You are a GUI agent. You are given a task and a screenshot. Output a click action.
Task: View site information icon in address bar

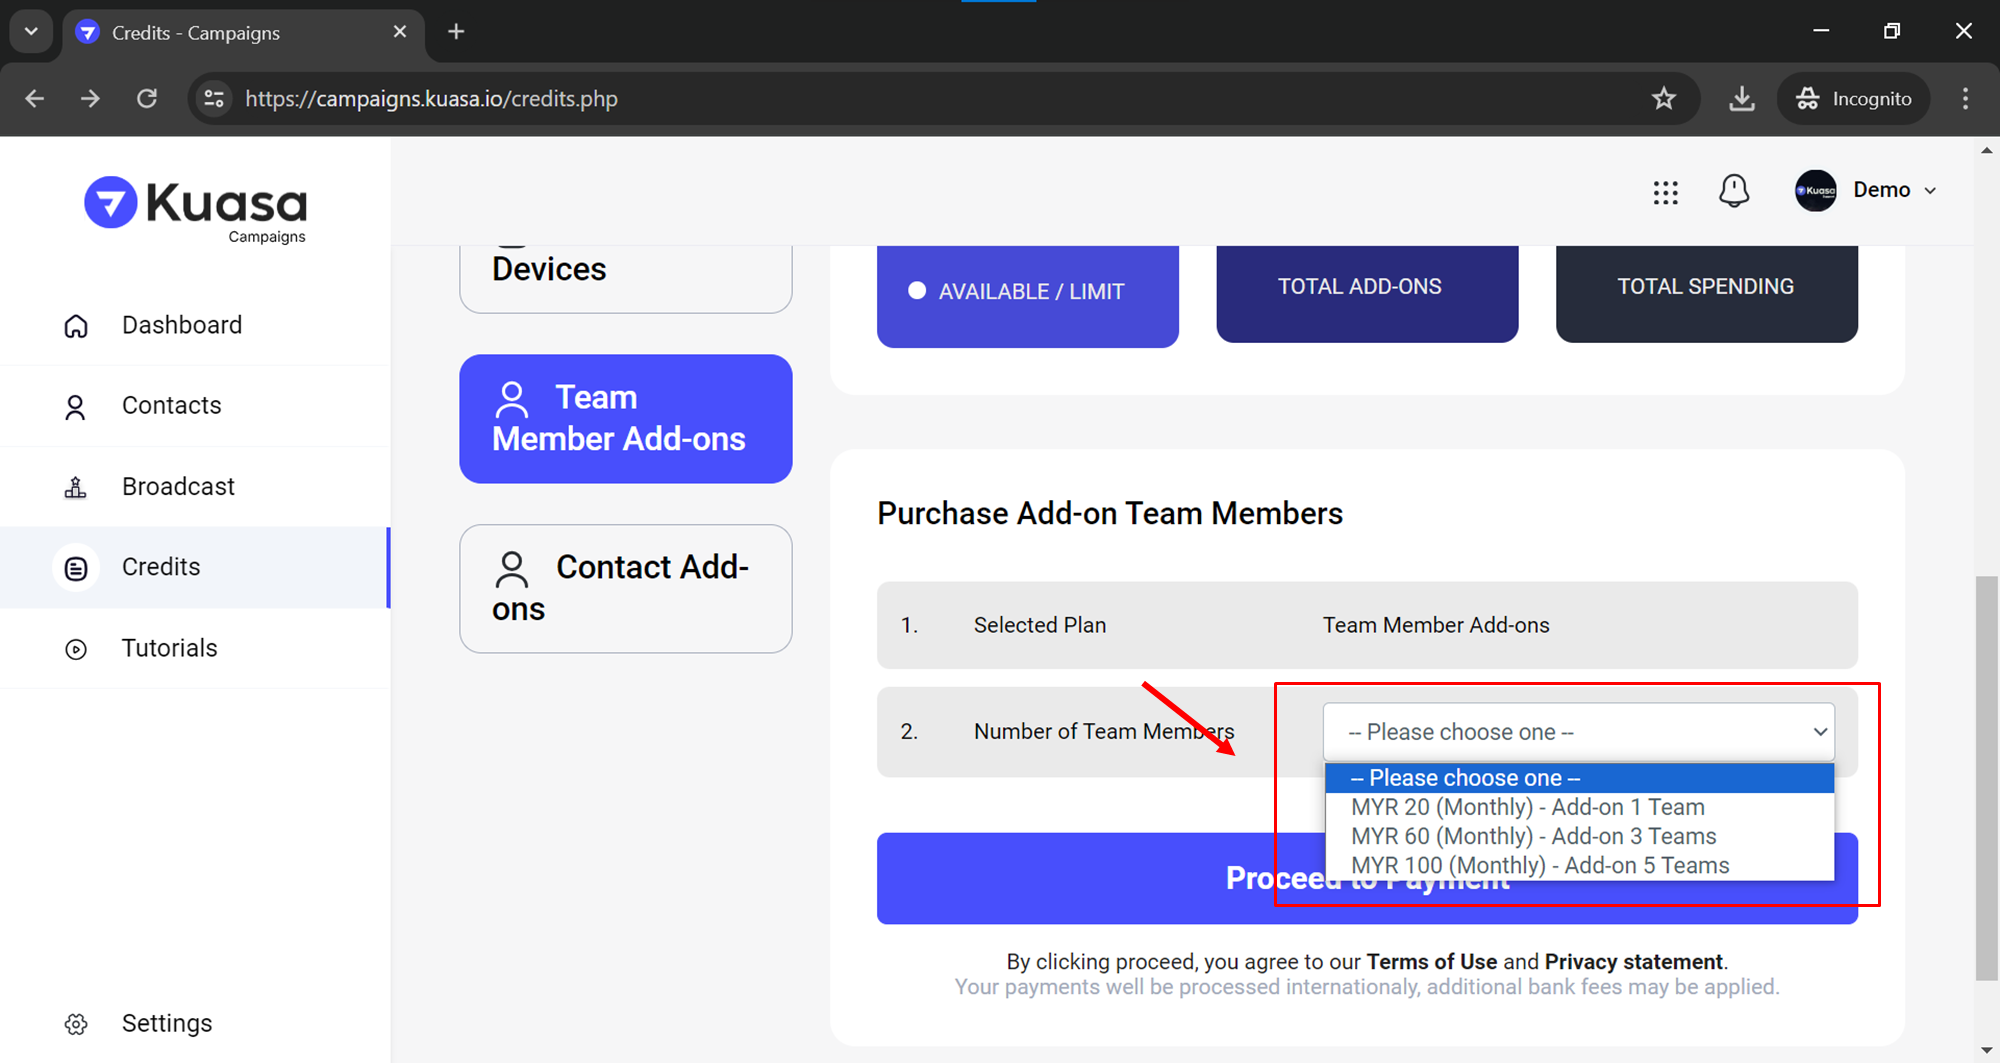tap(214, 99)
